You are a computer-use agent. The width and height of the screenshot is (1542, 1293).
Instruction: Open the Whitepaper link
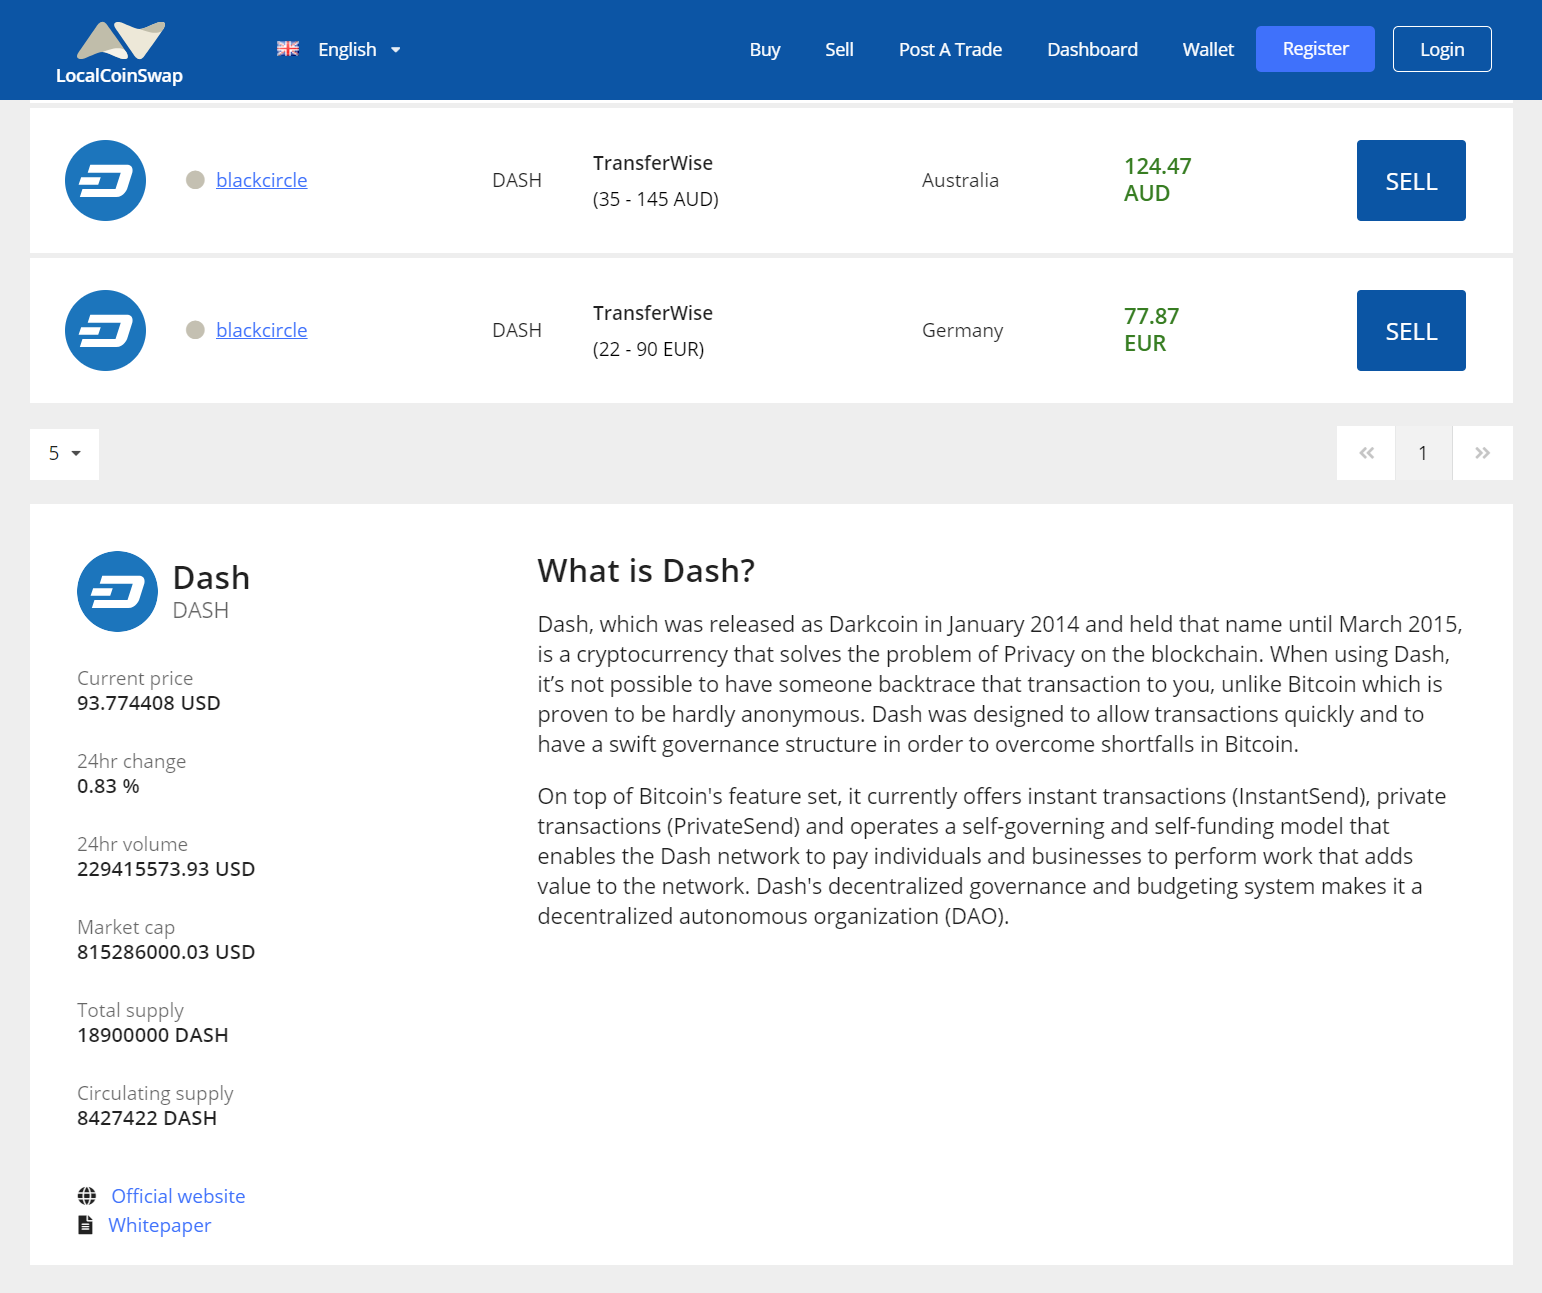(159, 1224)
